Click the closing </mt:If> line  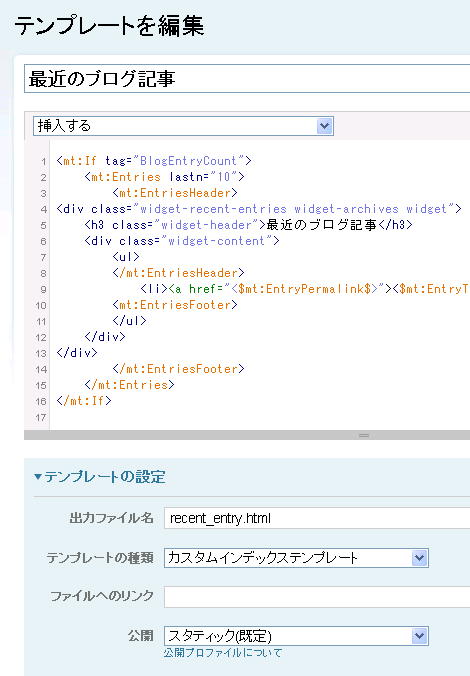[x=84, y=401]
